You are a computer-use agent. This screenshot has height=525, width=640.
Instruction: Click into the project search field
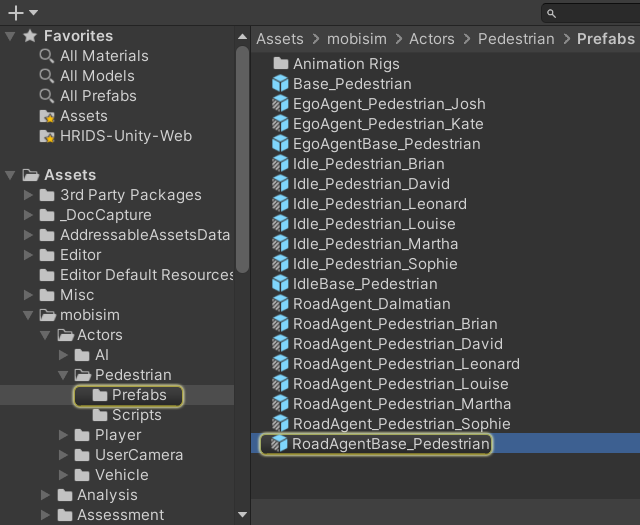click(591, 13)
